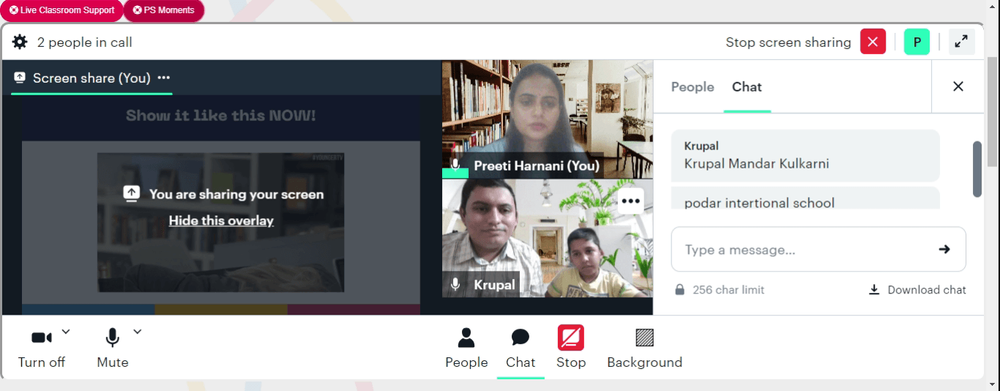
Task: Click the screen share icon in the tab header
Action: tap(20, 78)
